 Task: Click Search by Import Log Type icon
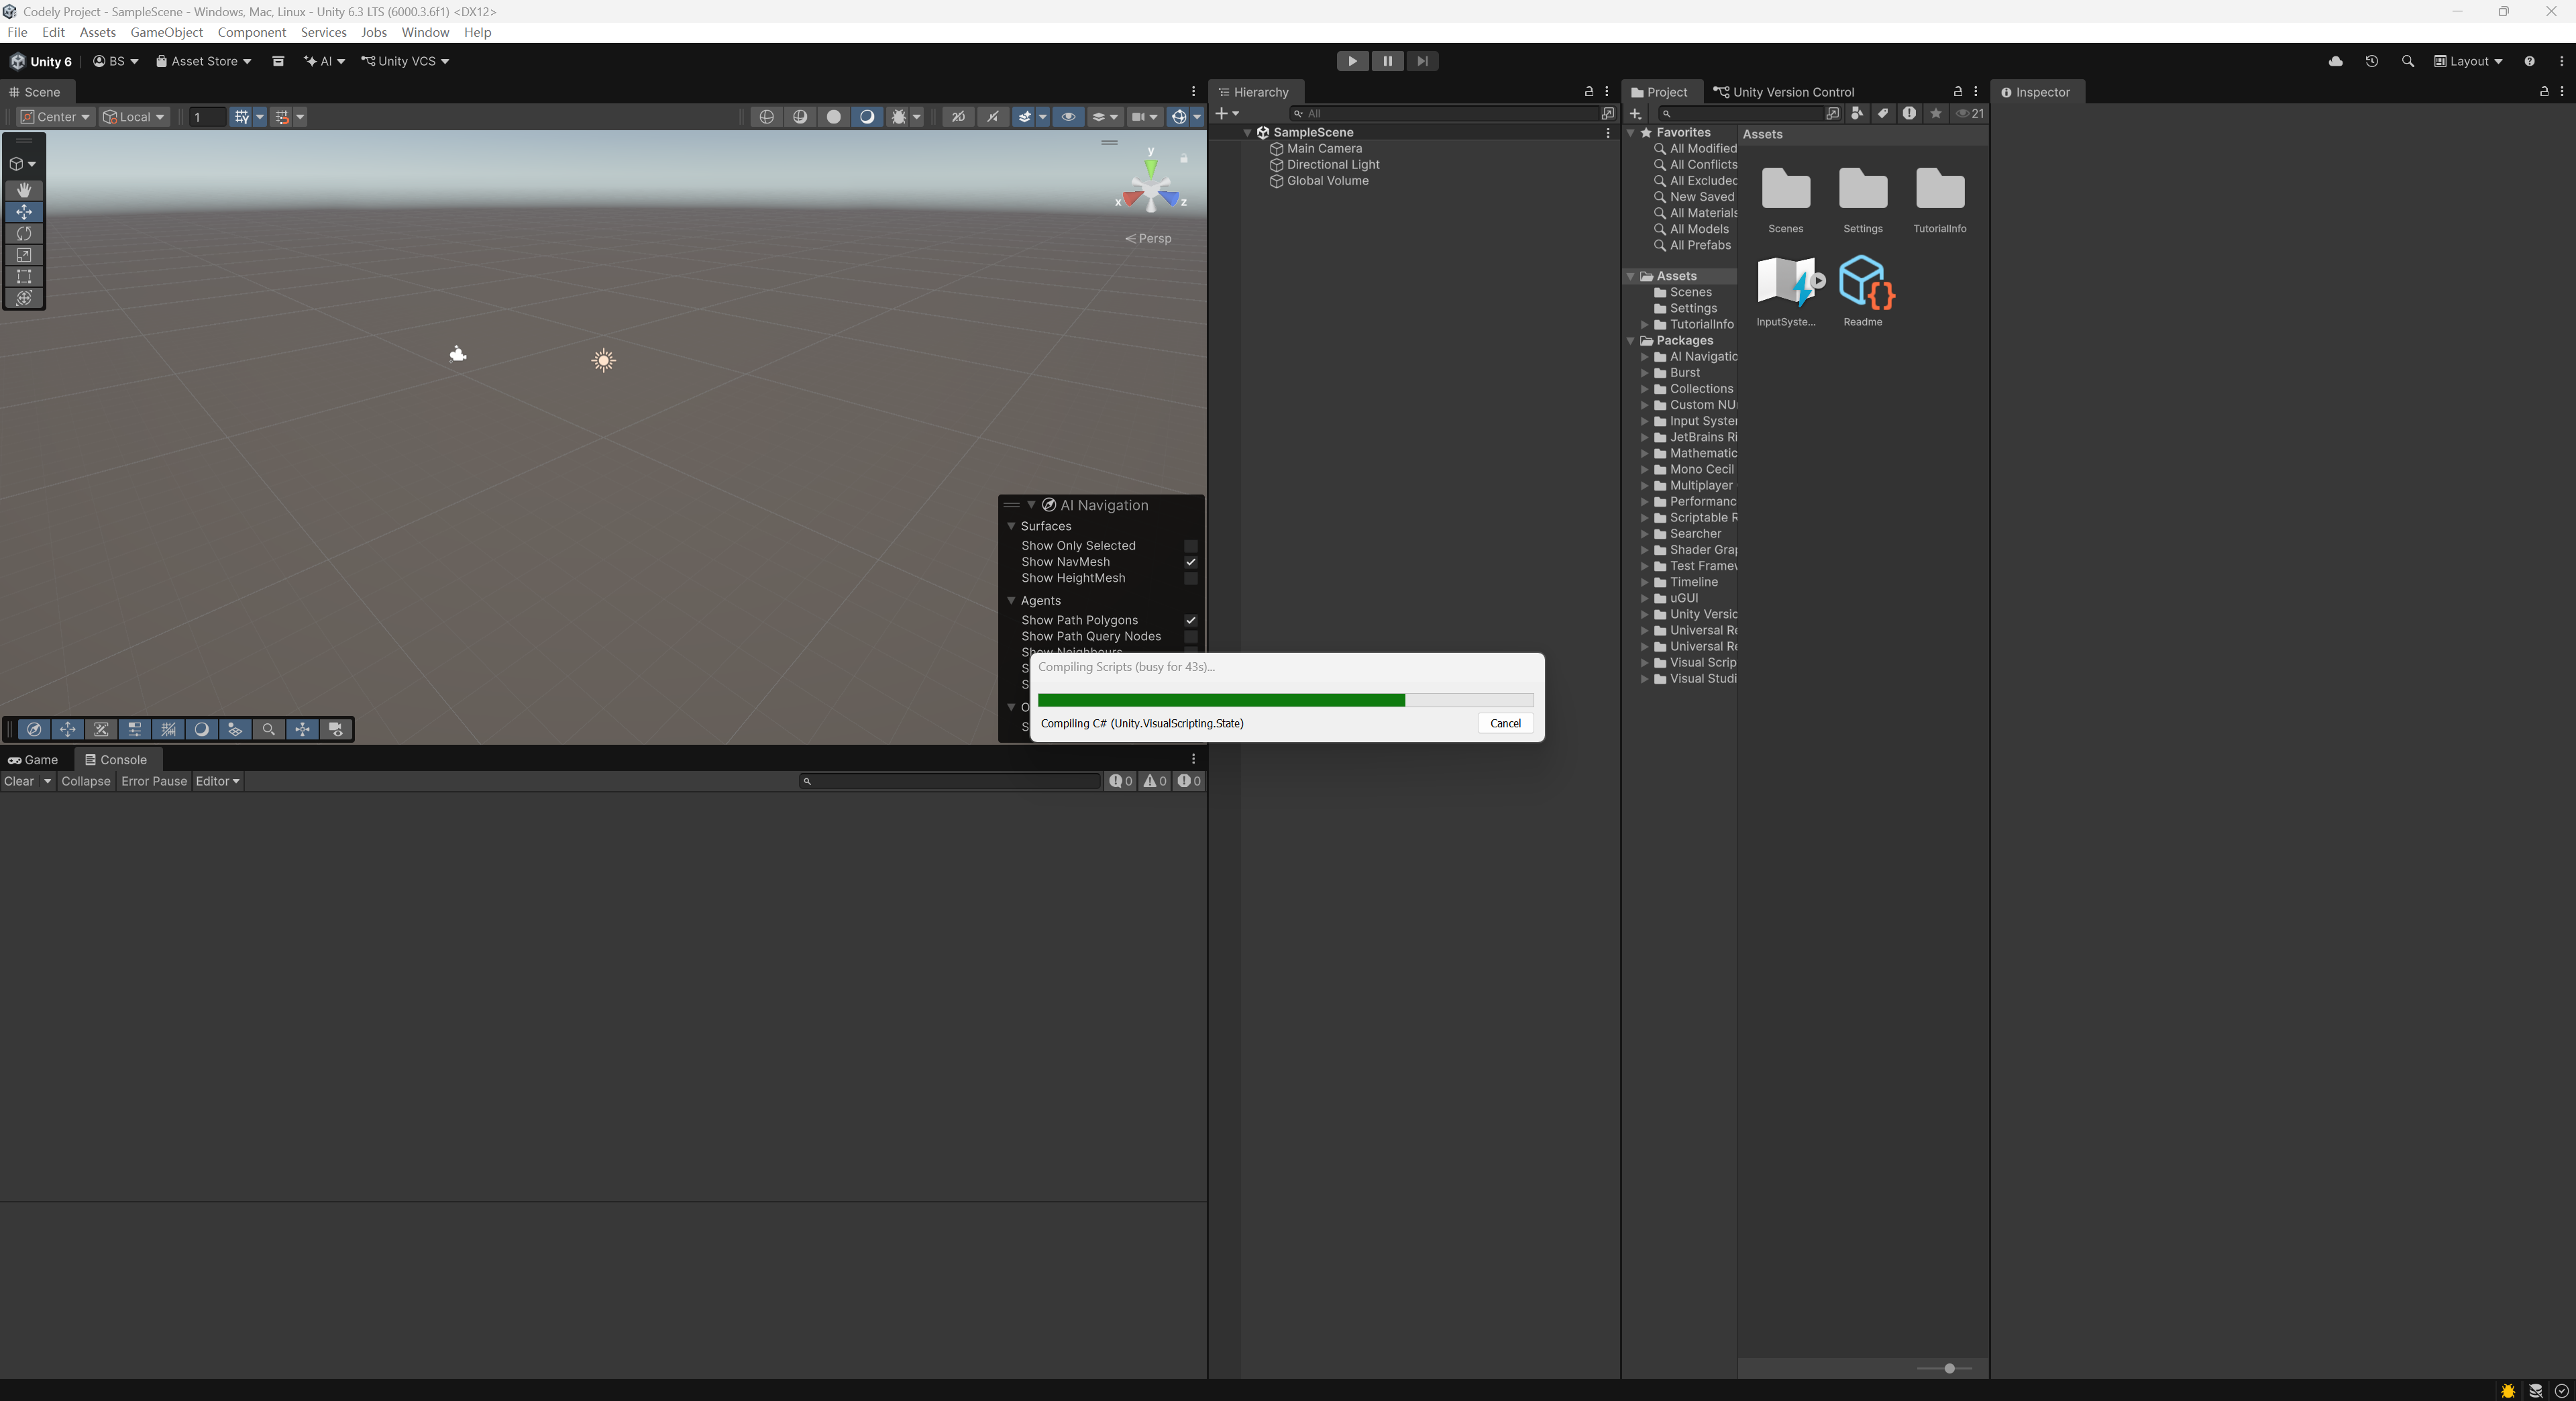pos(1909,113)
